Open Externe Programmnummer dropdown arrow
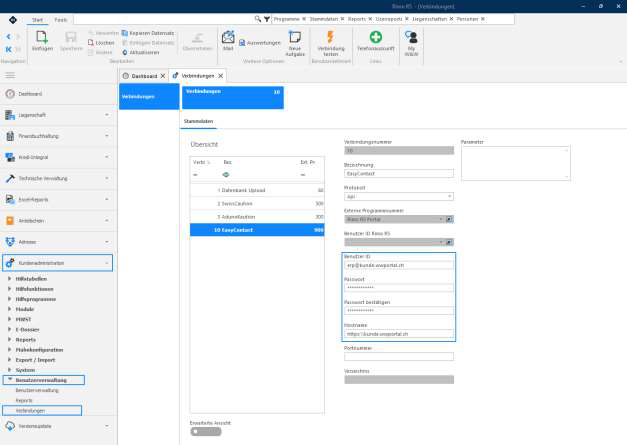Viewport: 627px width, 445px height. pyautogui.click(x=441, y=220)
